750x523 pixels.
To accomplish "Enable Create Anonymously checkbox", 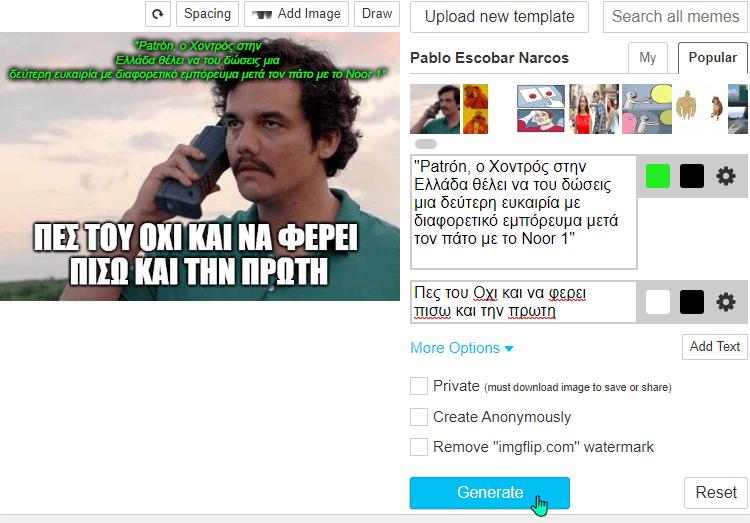I will click(419, 417).
